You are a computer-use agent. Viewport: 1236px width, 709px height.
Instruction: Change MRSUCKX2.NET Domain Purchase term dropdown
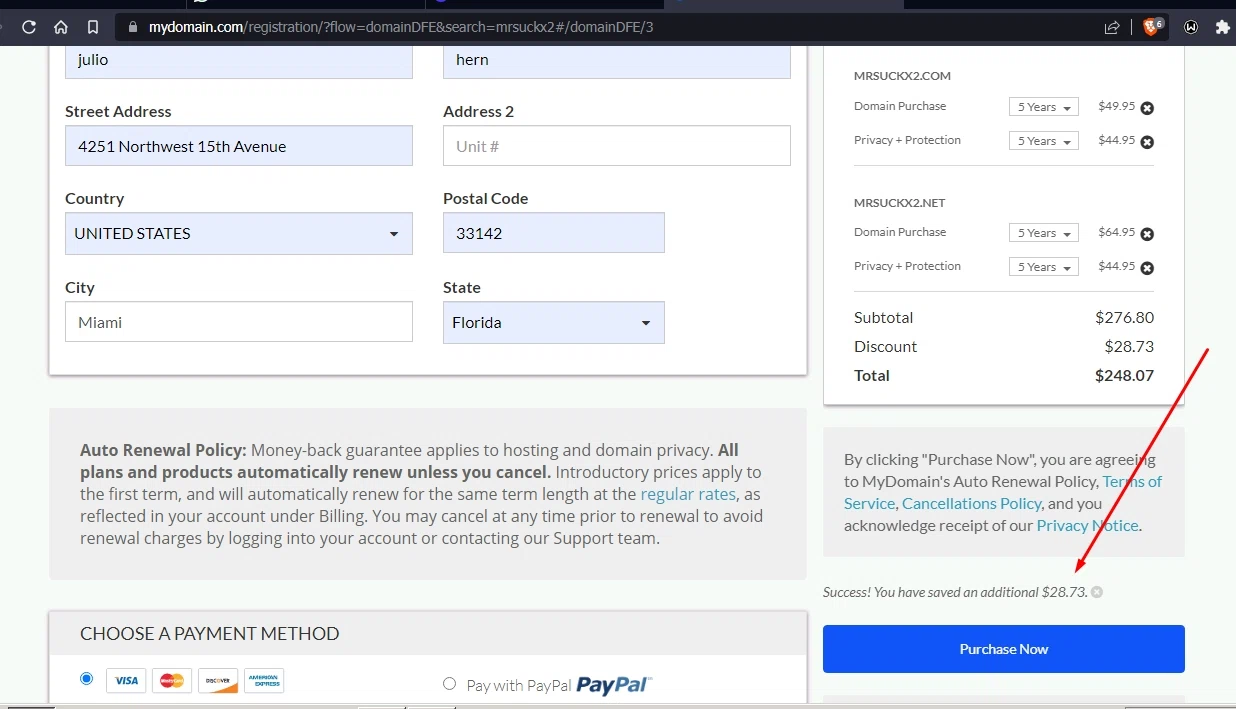(x=1044, y=233)
